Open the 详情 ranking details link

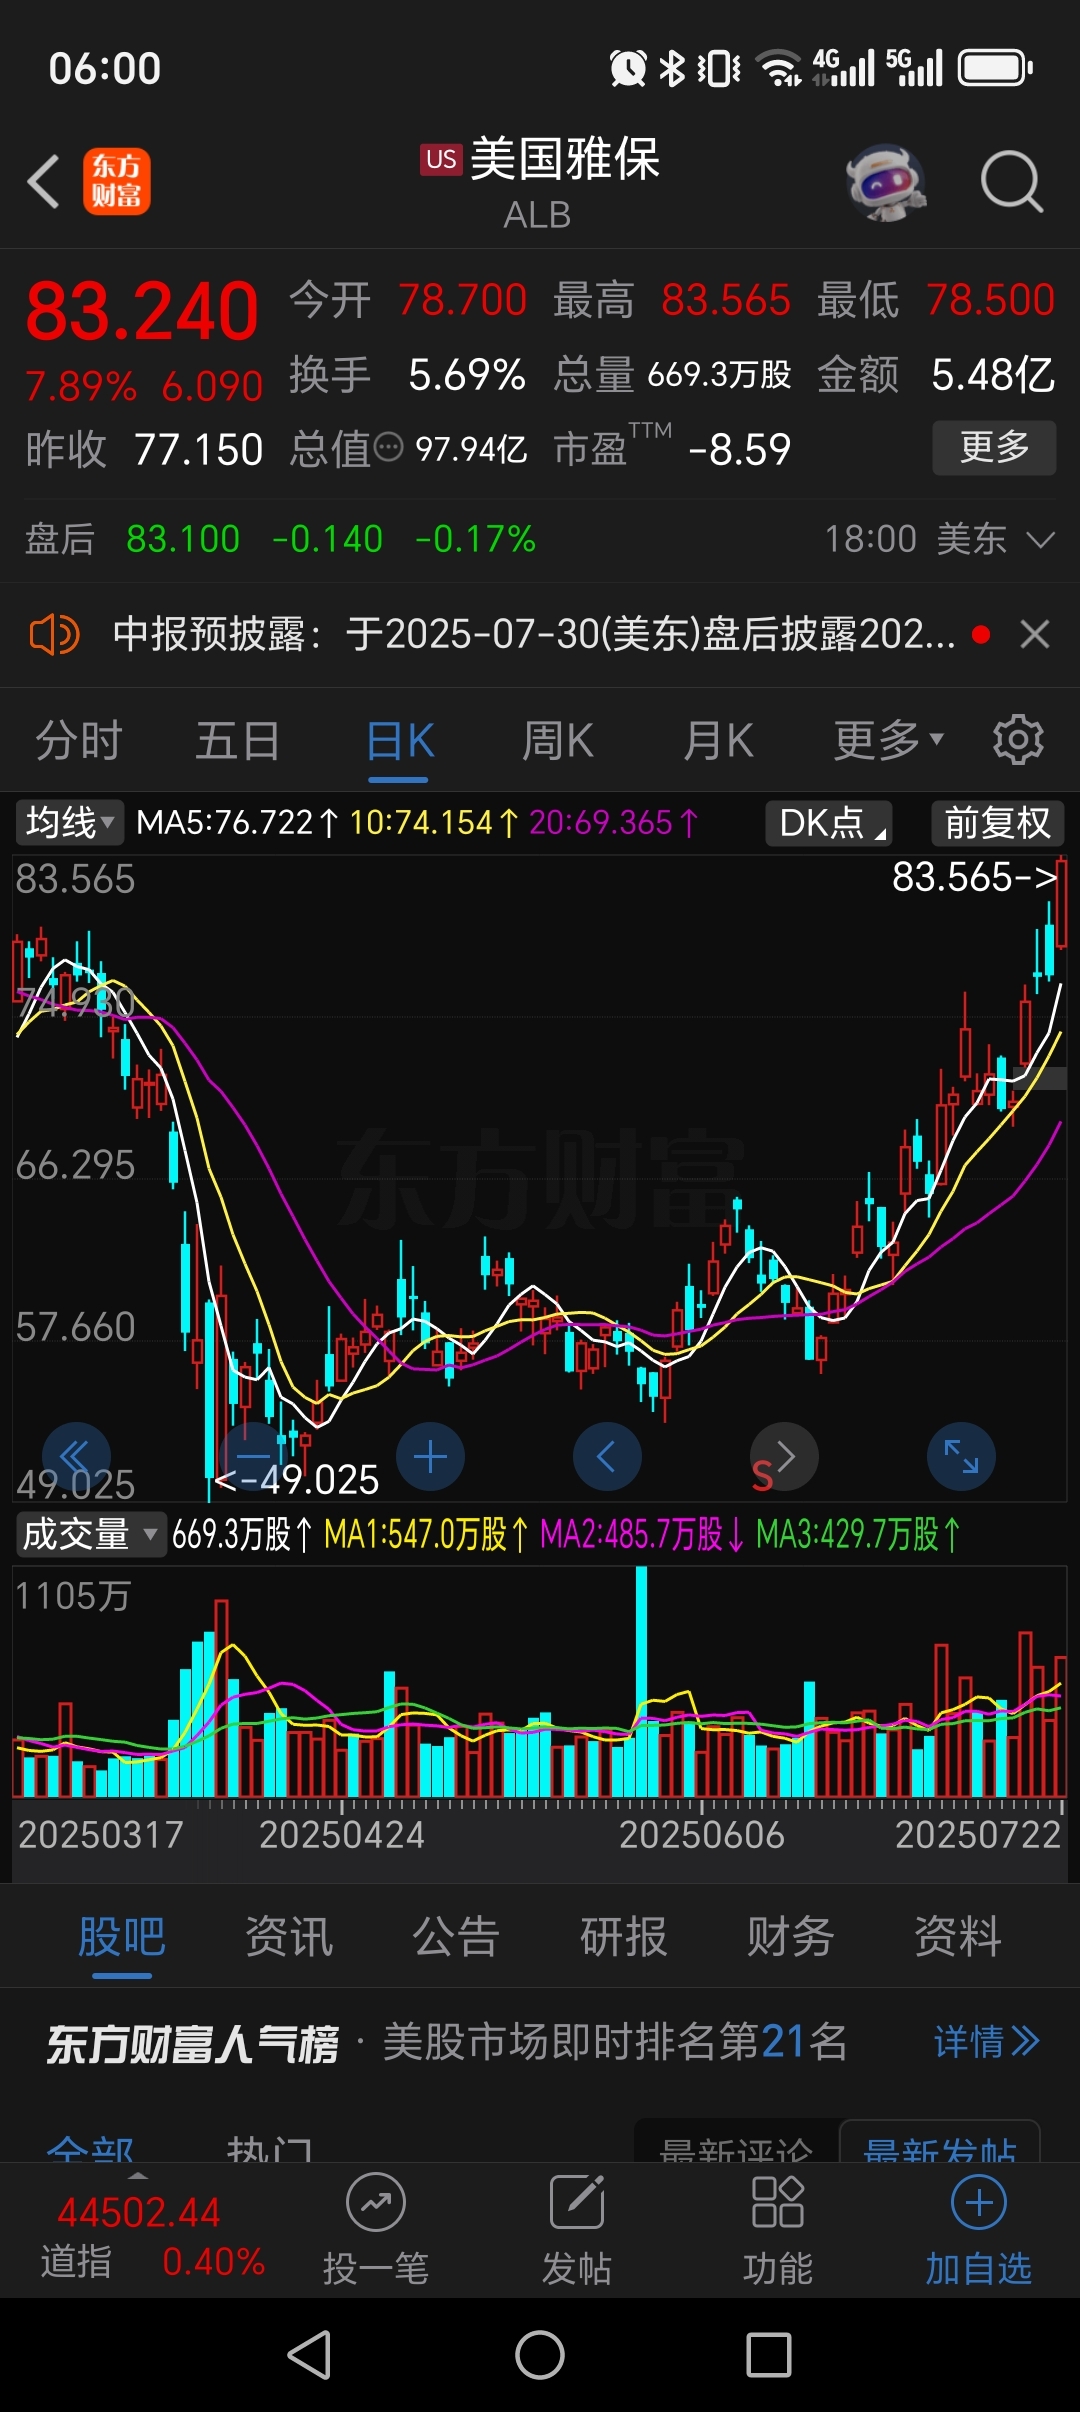tap(987, 2041)
